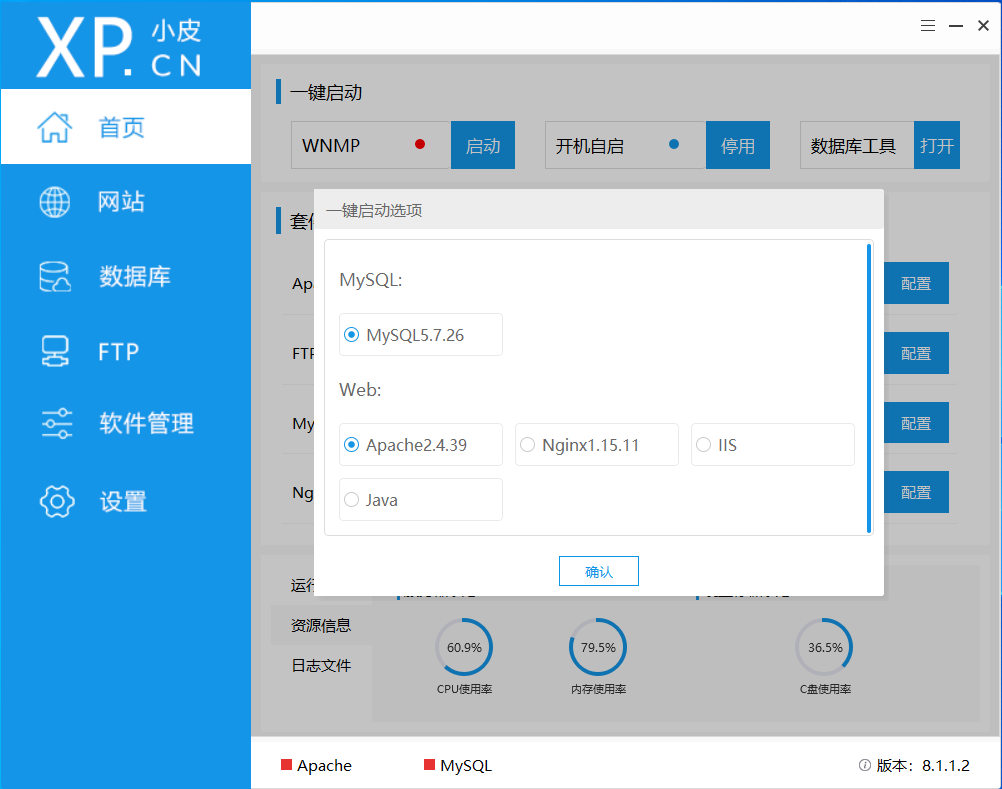Click the settings gear icon
This screenshot has width=1002, height=789.
[57, 502]
